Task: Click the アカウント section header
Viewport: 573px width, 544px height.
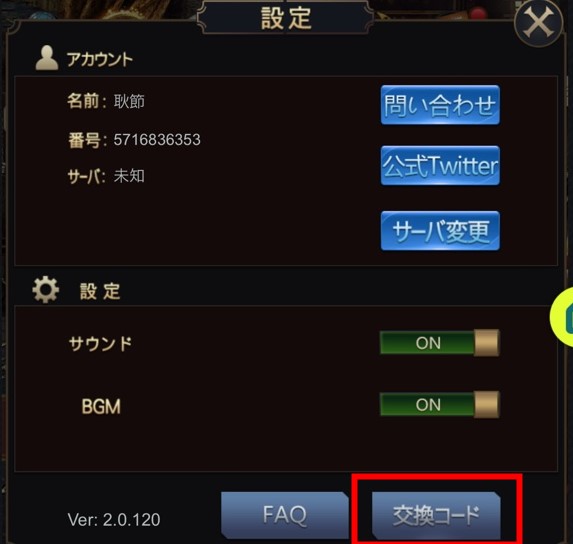Action: click(x=99, y=59)
